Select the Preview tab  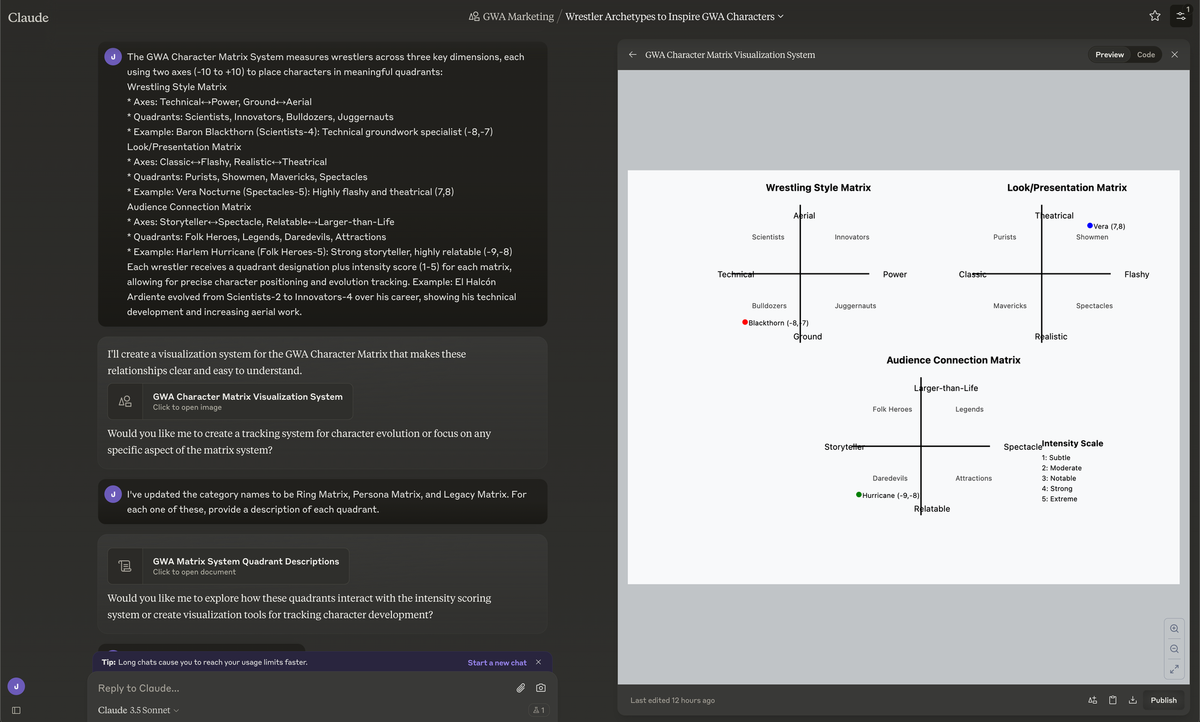1109,55
